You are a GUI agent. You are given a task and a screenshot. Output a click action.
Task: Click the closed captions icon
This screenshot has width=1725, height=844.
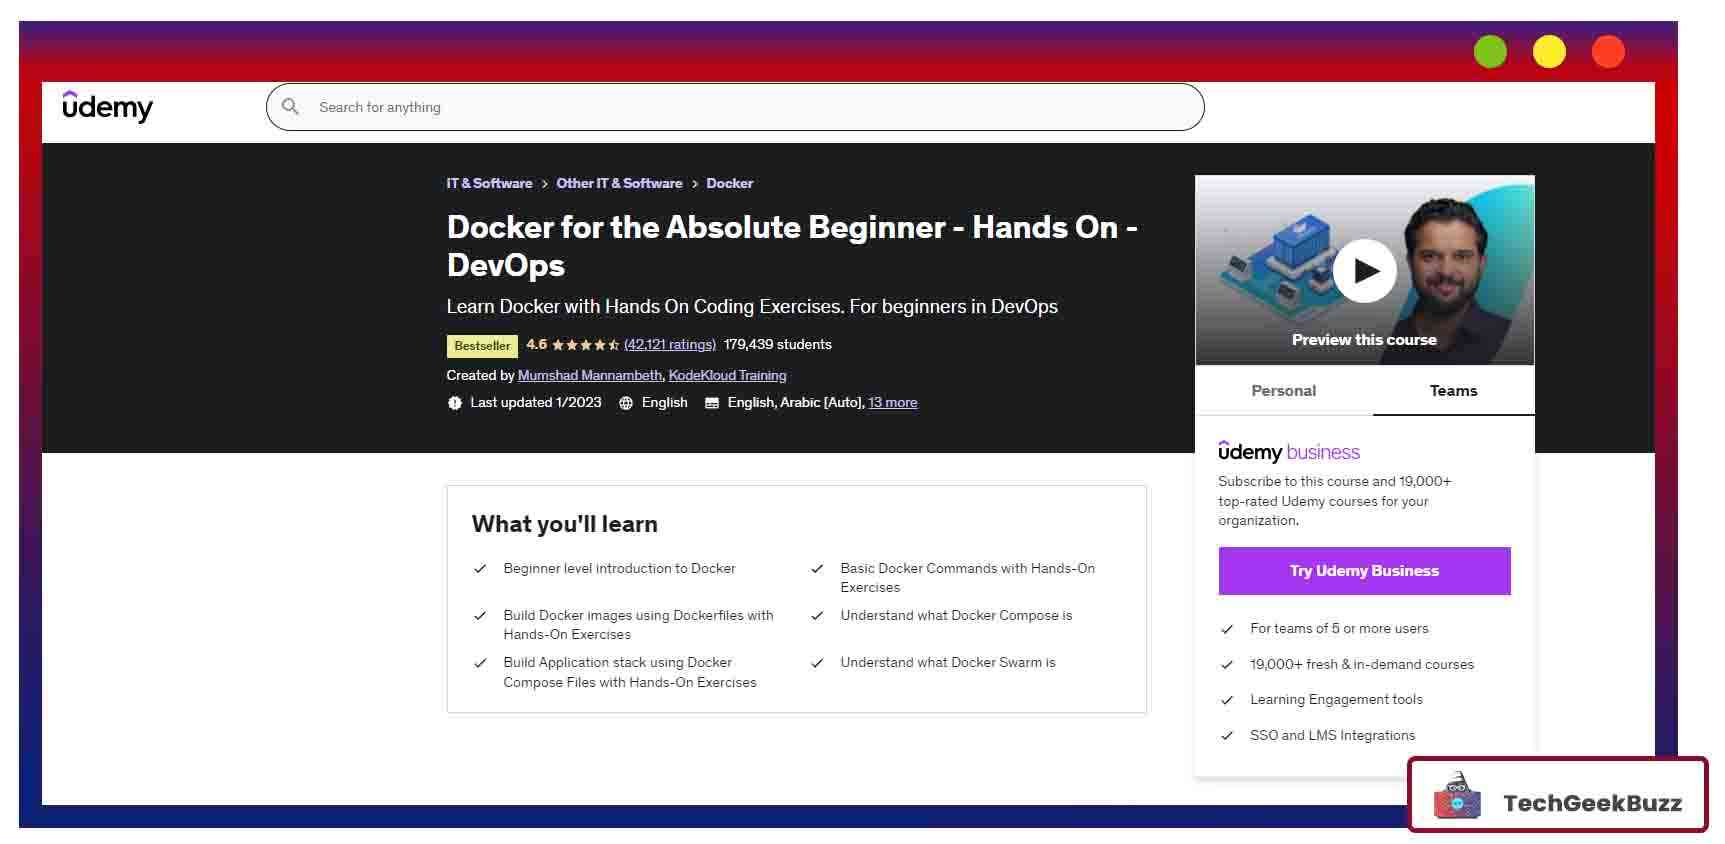coord(712,403)
